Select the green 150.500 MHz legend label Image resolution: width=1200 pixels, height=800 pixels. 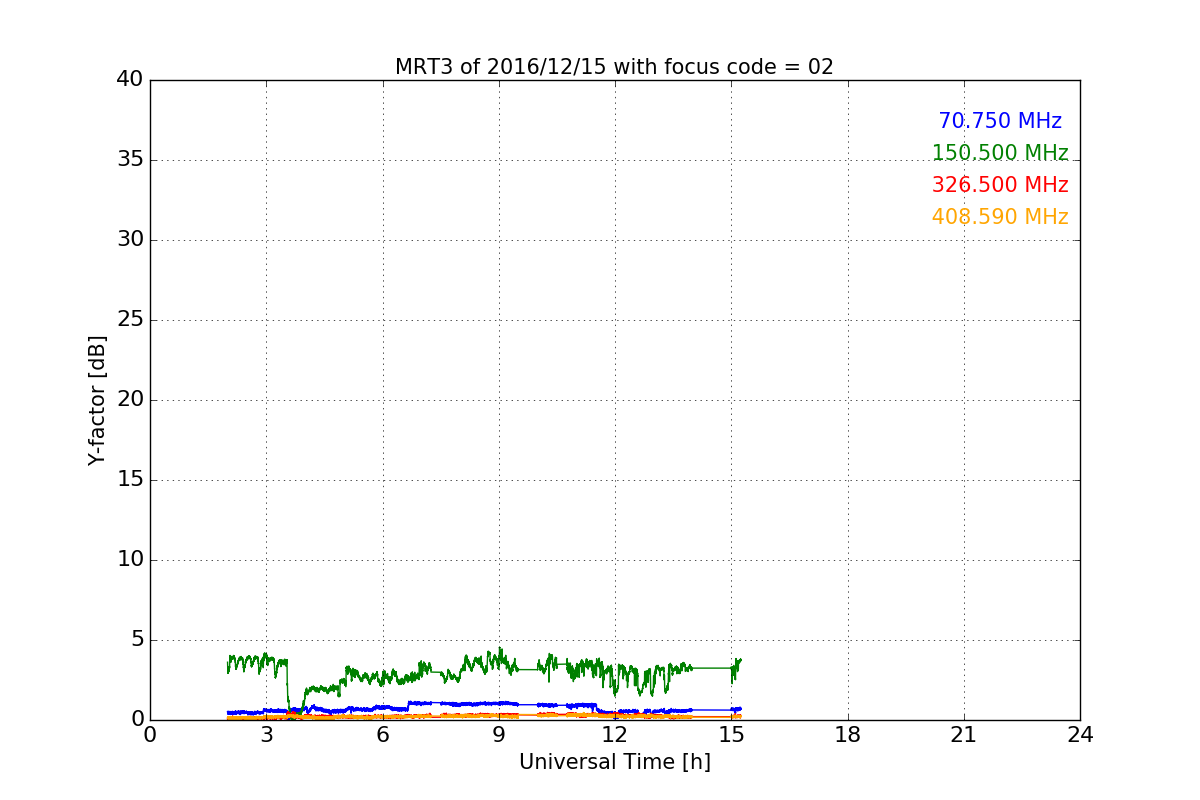[x=1000, y=153]
